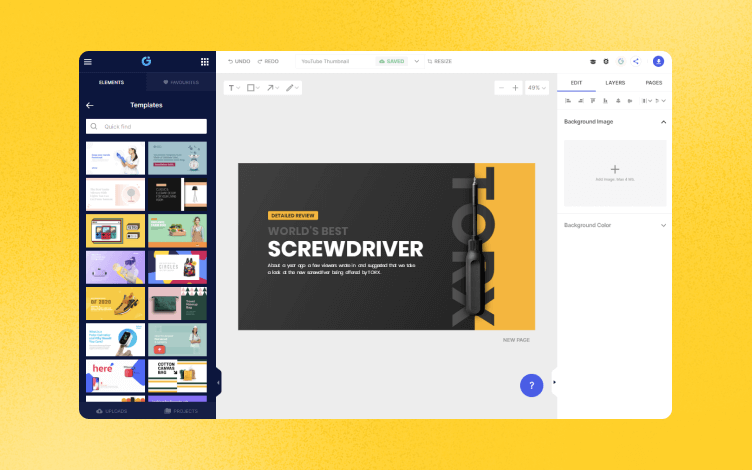The height and width of the screenshot is (470, 752).
Task: Choose the smartwatch template thumbnail
Action: coord(116,340)
